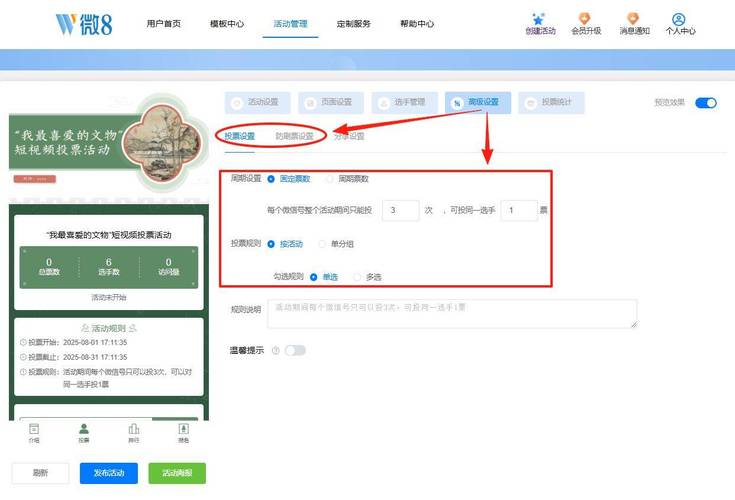Switch to 投票统计 step tab

(x=551, y=102)
